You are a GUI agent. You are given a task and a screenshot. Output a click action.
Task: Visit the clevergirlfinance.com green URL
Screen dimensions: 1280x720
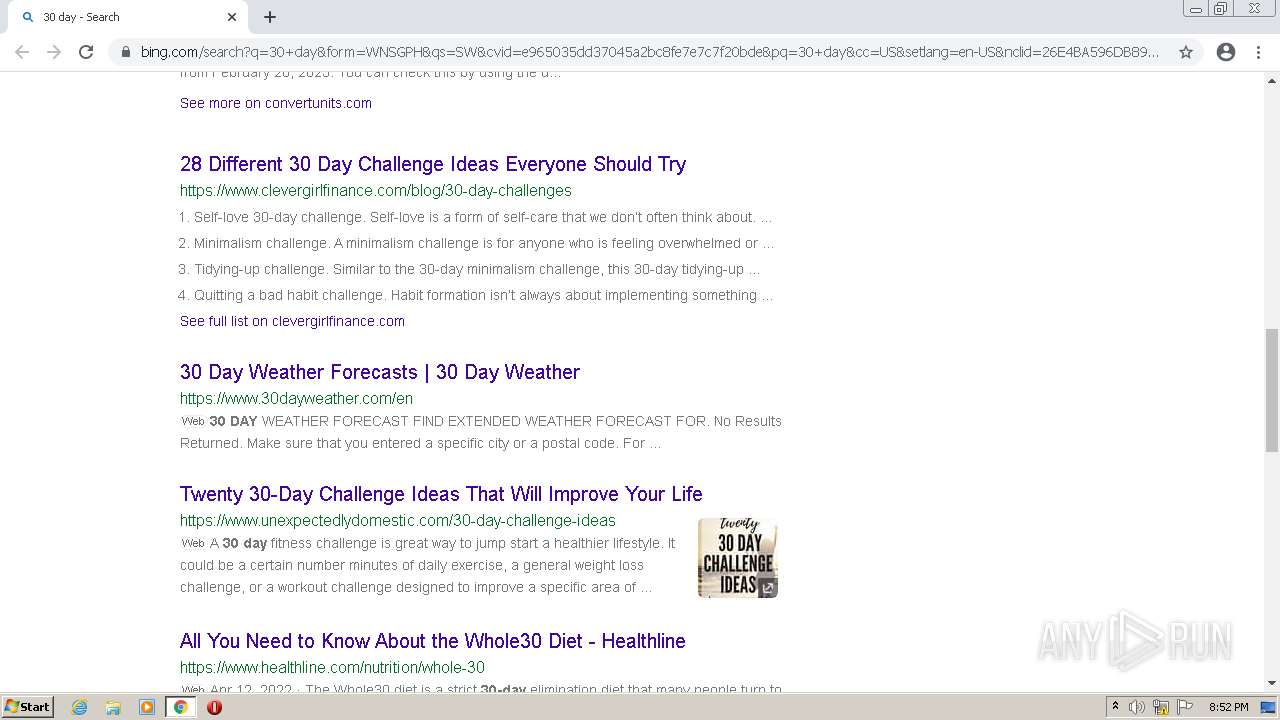click(376, 190)
